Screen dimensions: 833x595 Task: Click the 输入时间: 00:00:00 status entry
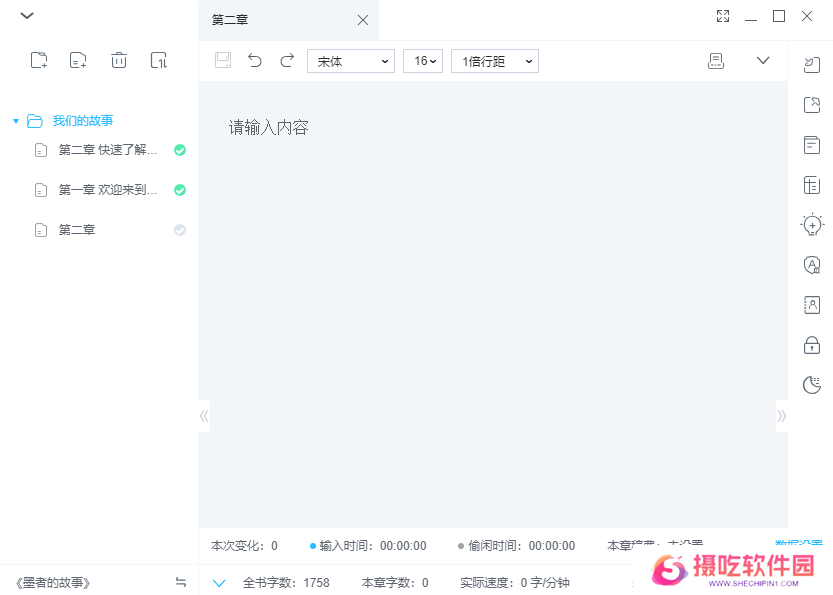point(368,546)
